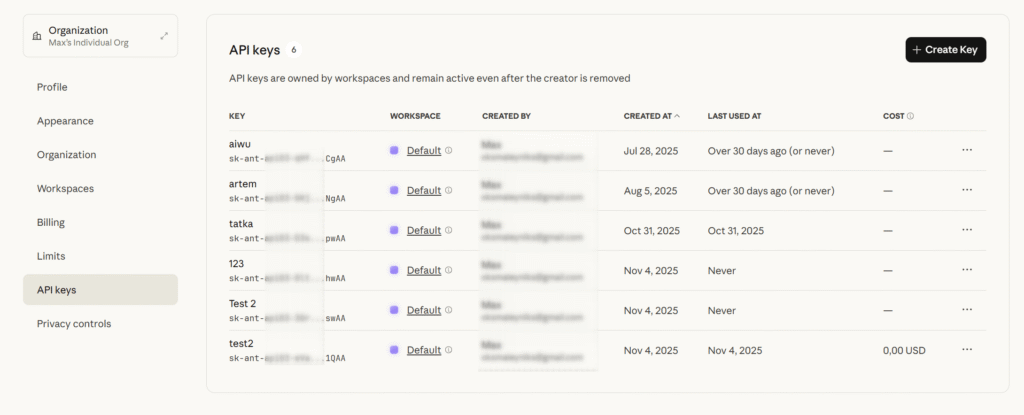
Task: Open Default workspace link for tatka key
Action: [423, 231]
